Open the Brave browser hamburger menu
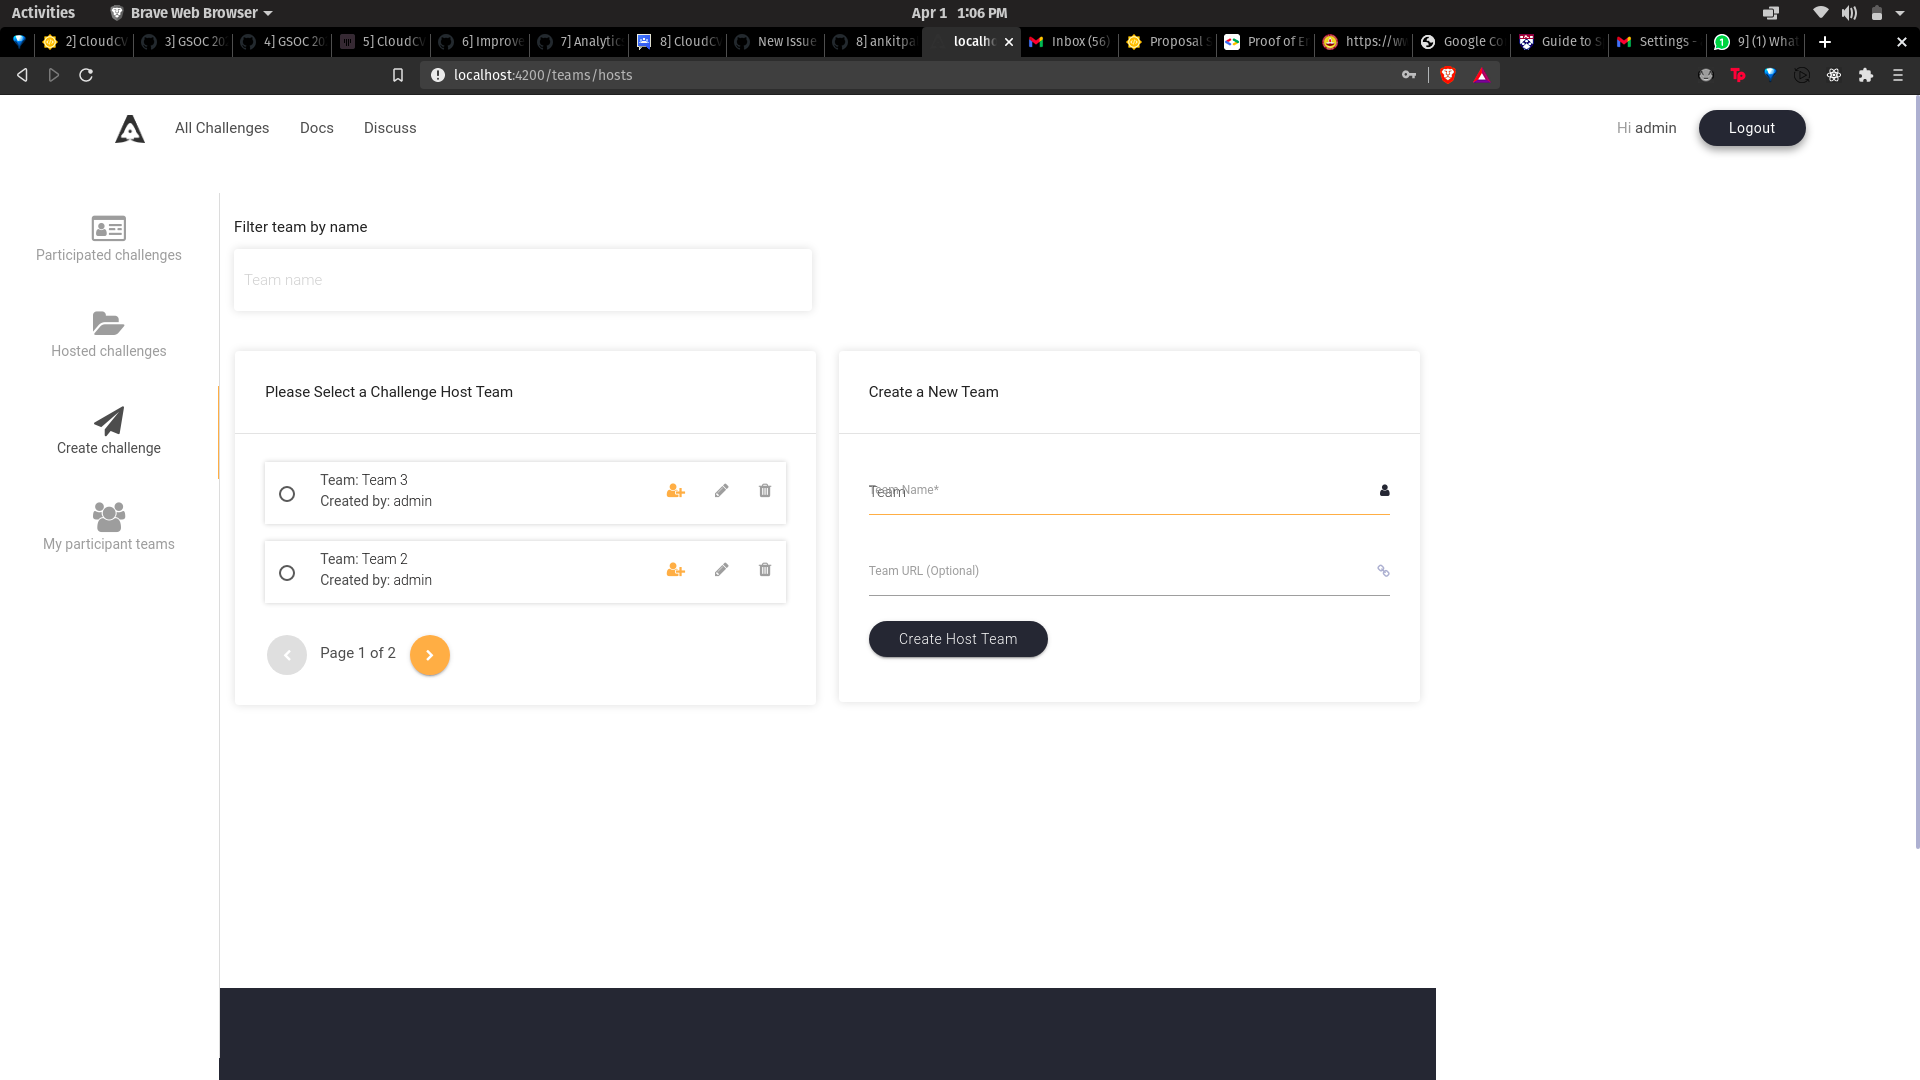1920x1080 pixels. (x=1898, y=75)
